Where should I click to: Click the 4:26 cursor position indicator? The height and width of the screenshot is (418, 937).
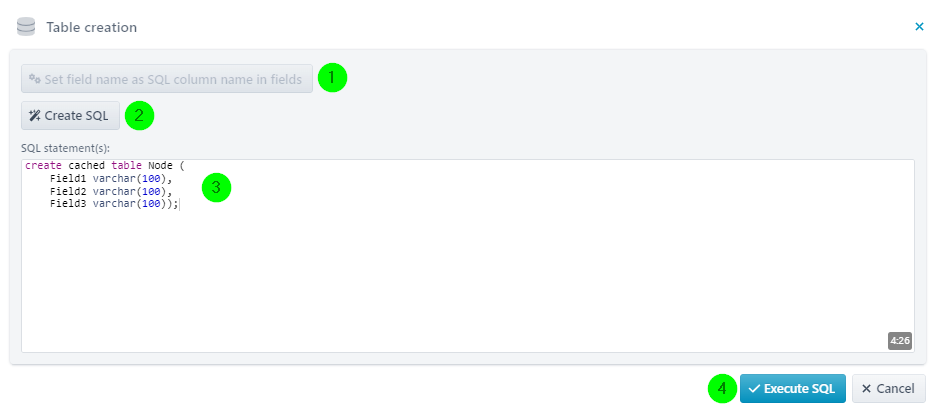tap(899, 341)
